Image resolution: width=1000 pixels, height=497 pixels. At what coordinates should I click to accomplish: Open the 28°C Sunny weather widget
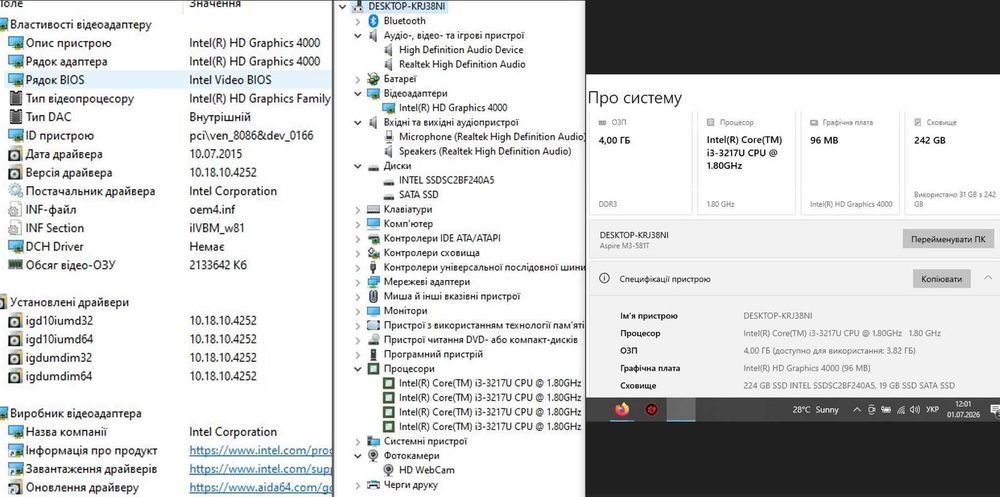[816, 410]
